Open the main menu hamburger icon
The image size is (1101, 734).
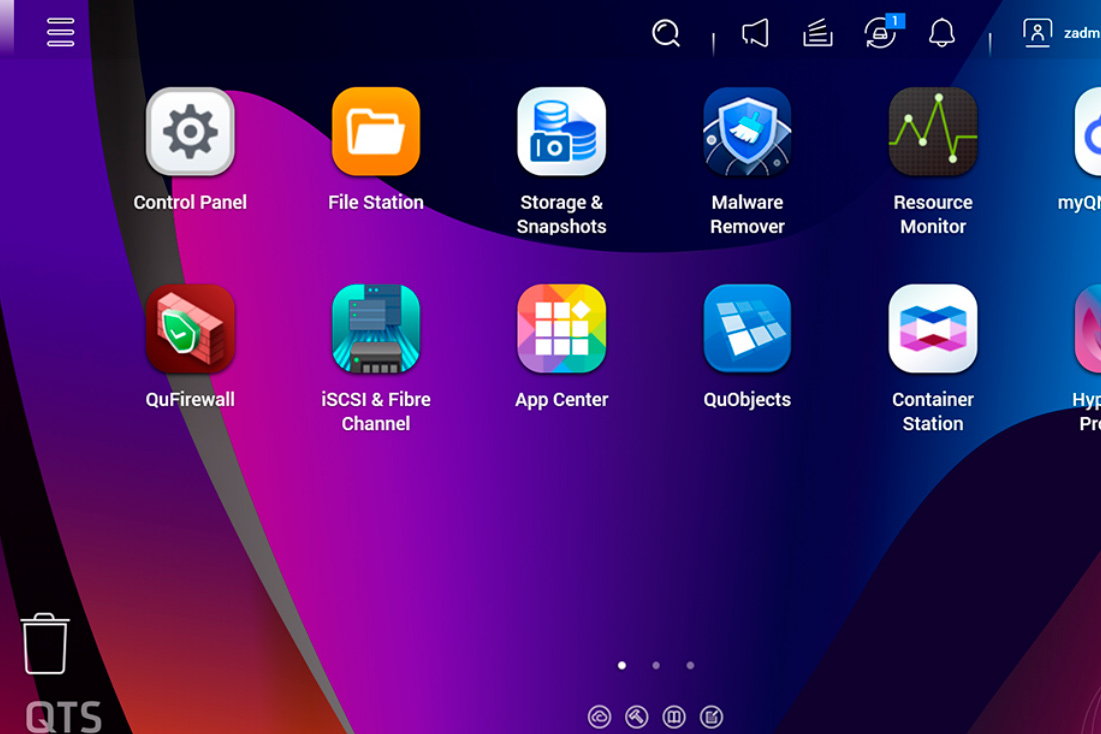click(x=60, y=32)
